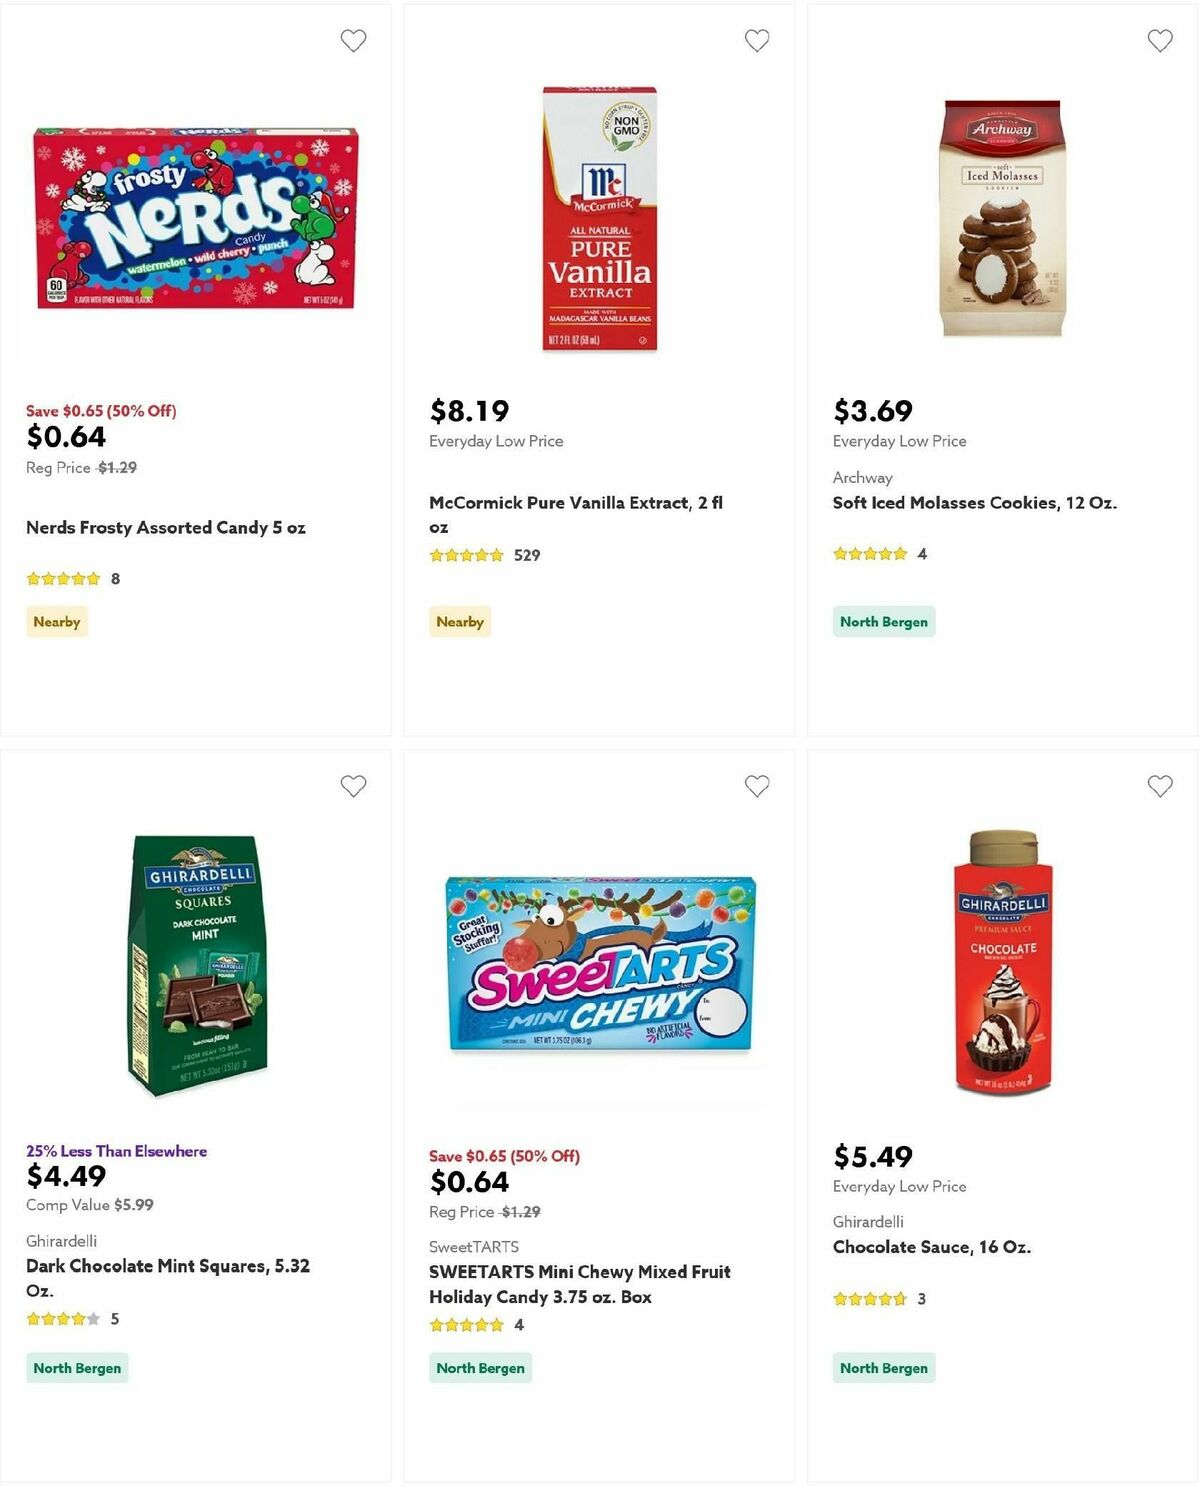Screen dimensions: 1200x1486
Task: Click the Nearby badge under McCormick vanilla
Action: [x=460, y=621]
